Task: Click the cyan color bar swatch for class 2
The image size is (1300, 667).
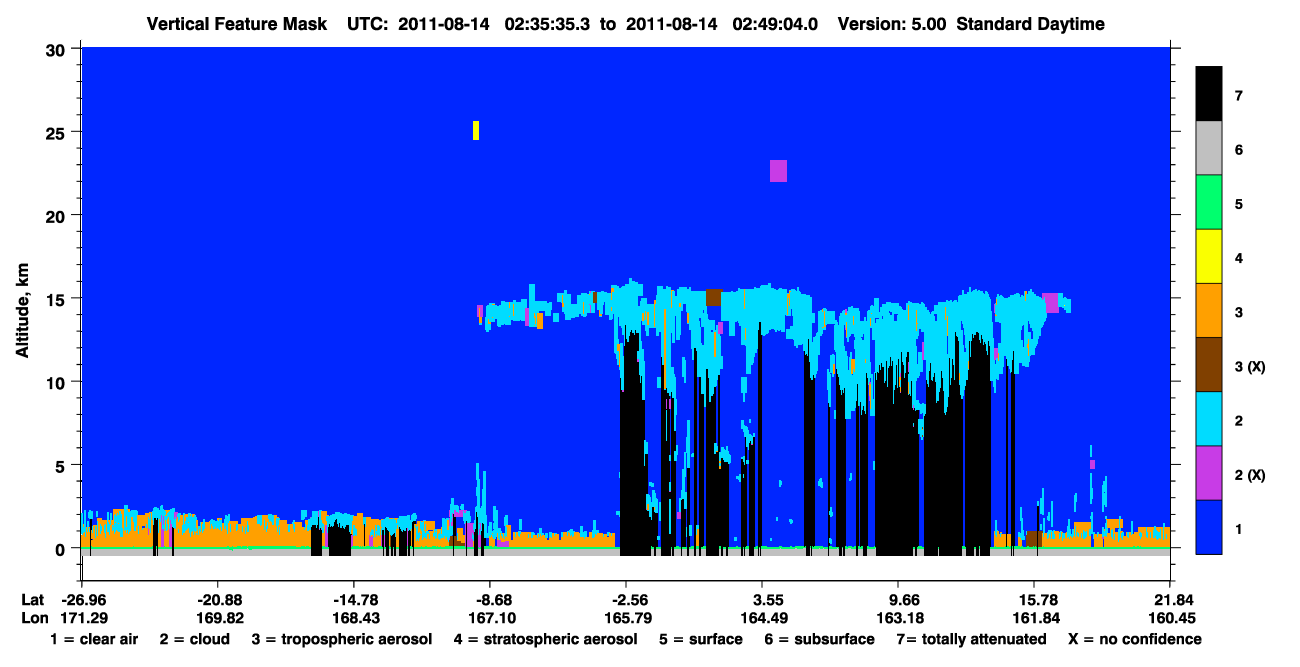Action: click(1209, 418)
